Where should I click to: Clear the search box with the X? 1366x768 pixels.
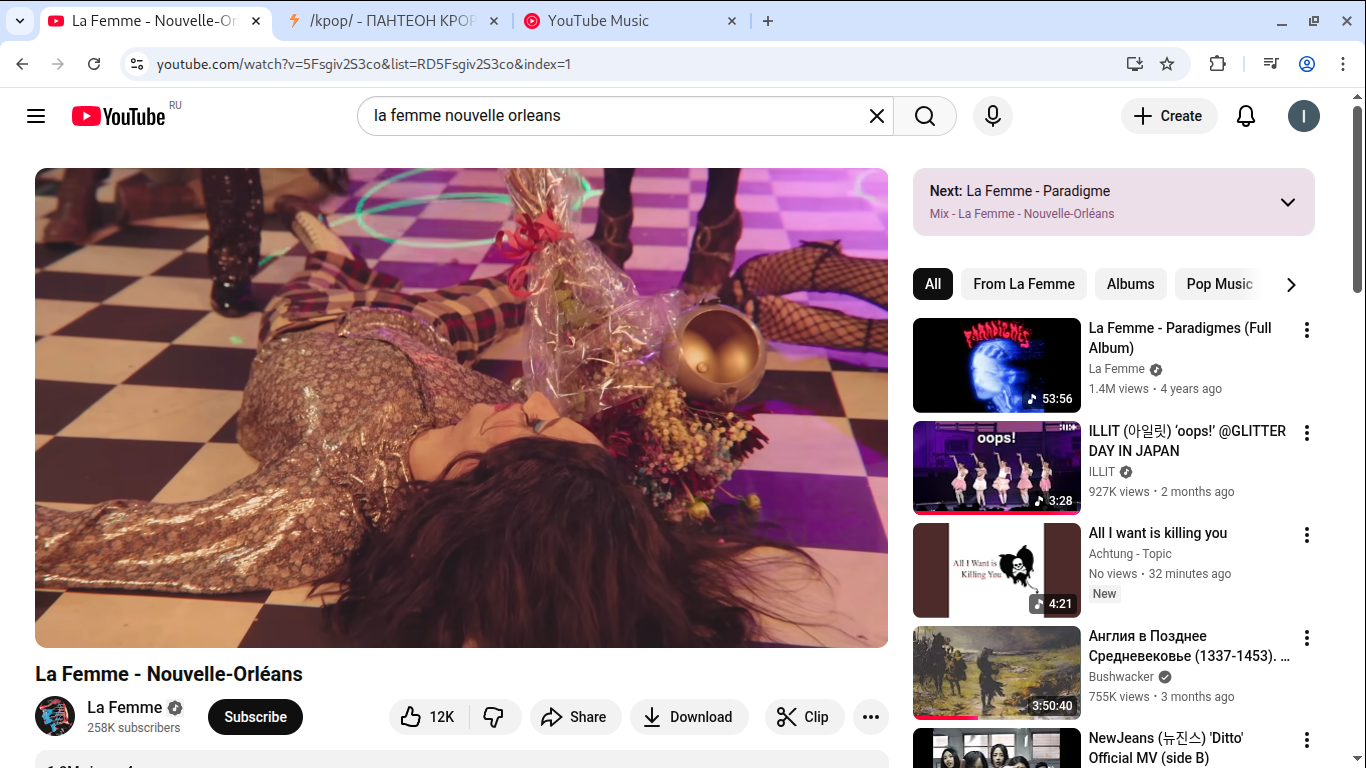click(x=877, y=116)
